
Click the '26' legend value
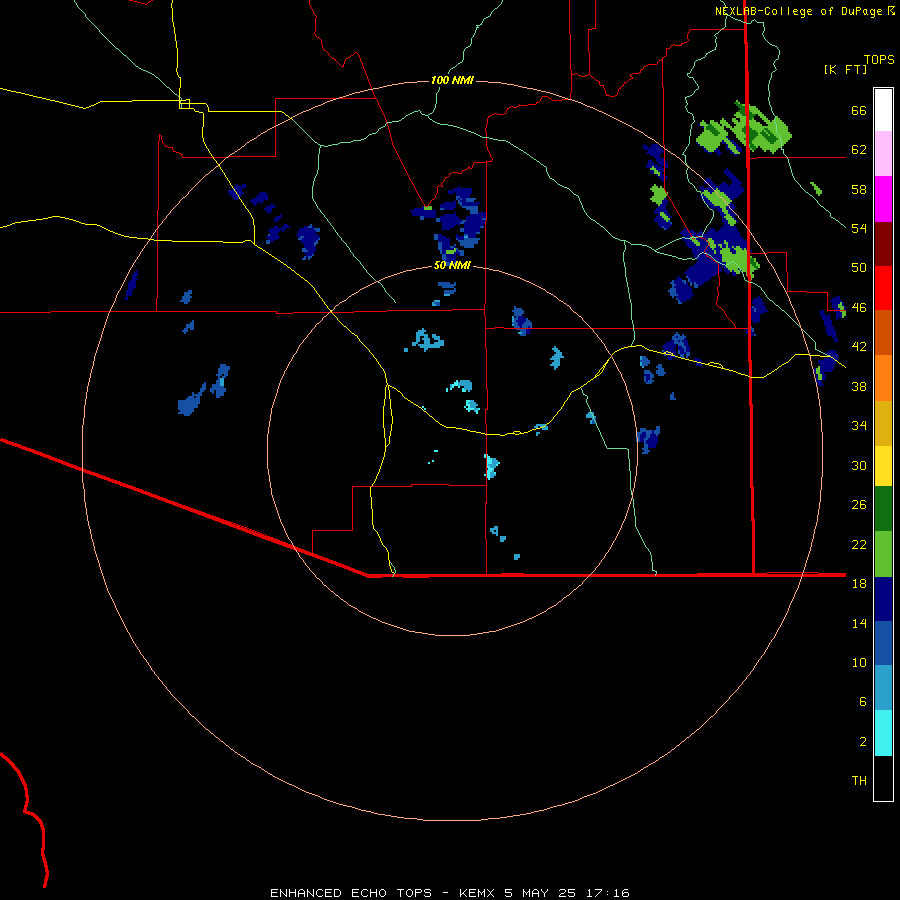click(x=859, y=505)
